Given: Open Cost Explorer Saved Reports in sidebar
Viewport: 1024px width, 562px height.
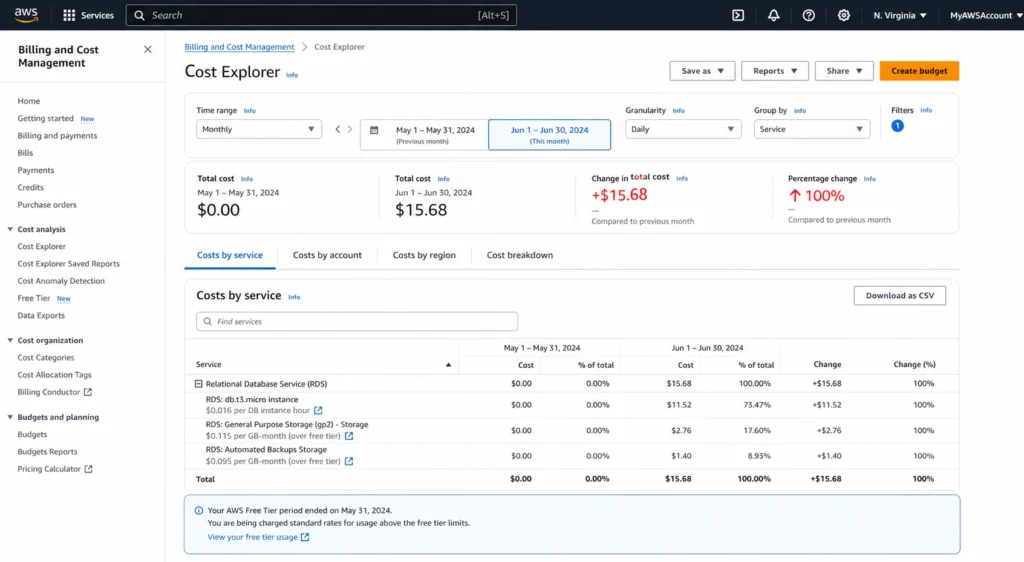Looking at the screenshot, I should coord(69,264).
